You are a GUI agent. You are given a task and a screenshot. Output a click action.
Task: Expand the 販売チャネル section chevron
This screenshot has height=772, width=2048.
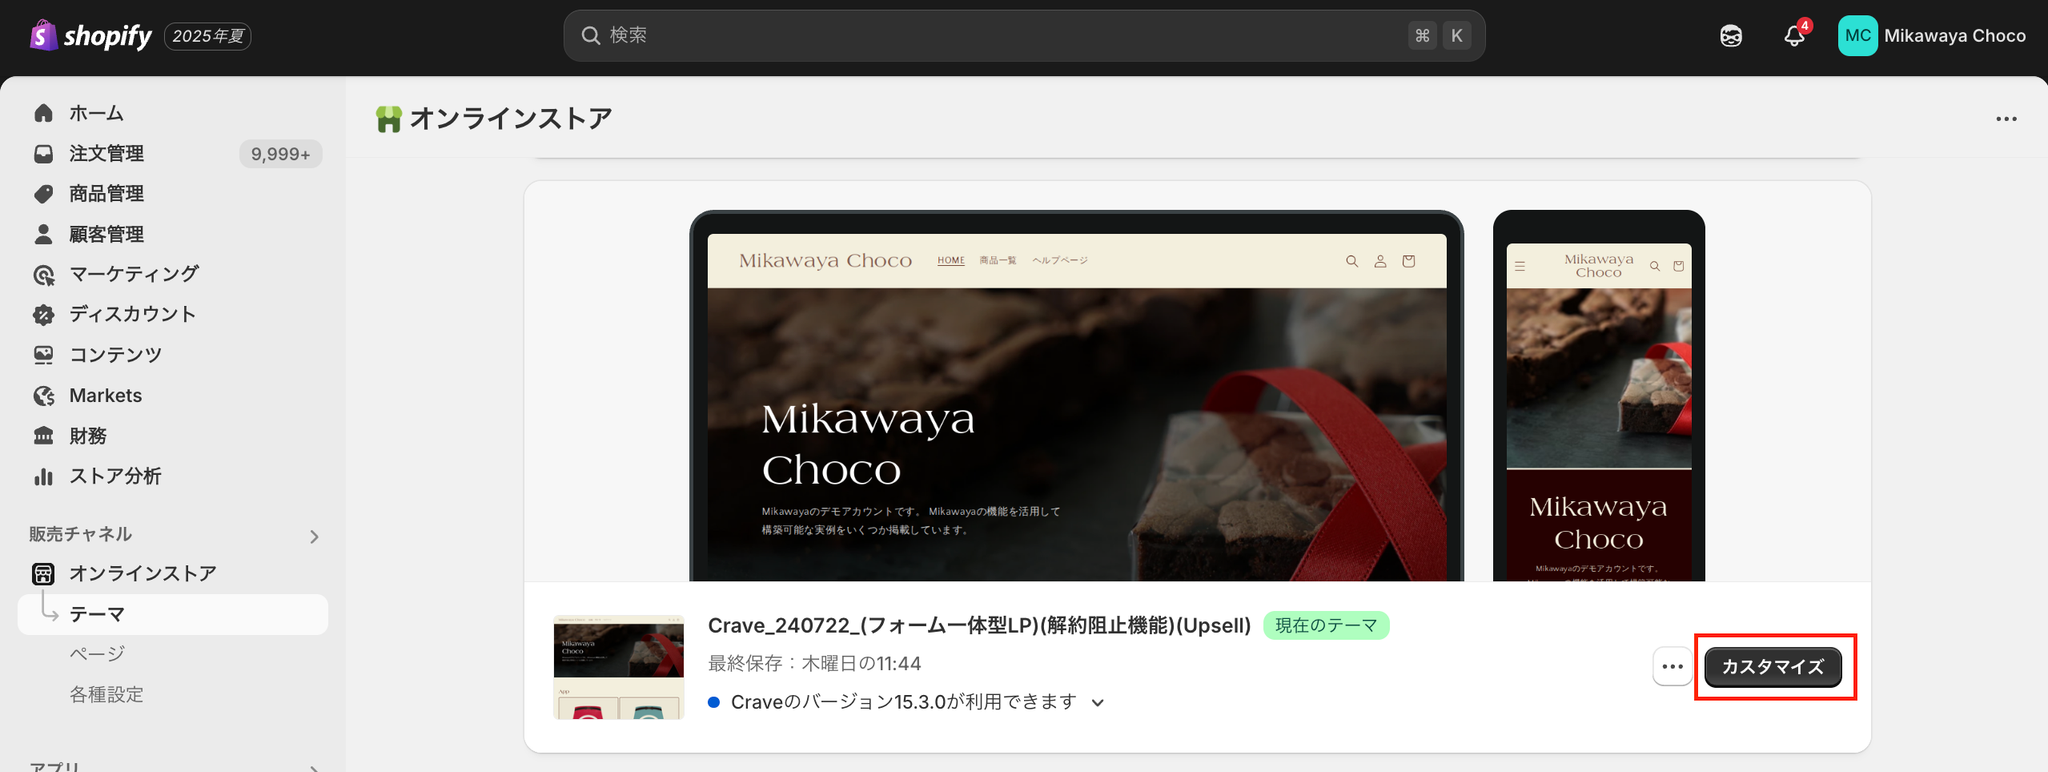tap(314, 537)
